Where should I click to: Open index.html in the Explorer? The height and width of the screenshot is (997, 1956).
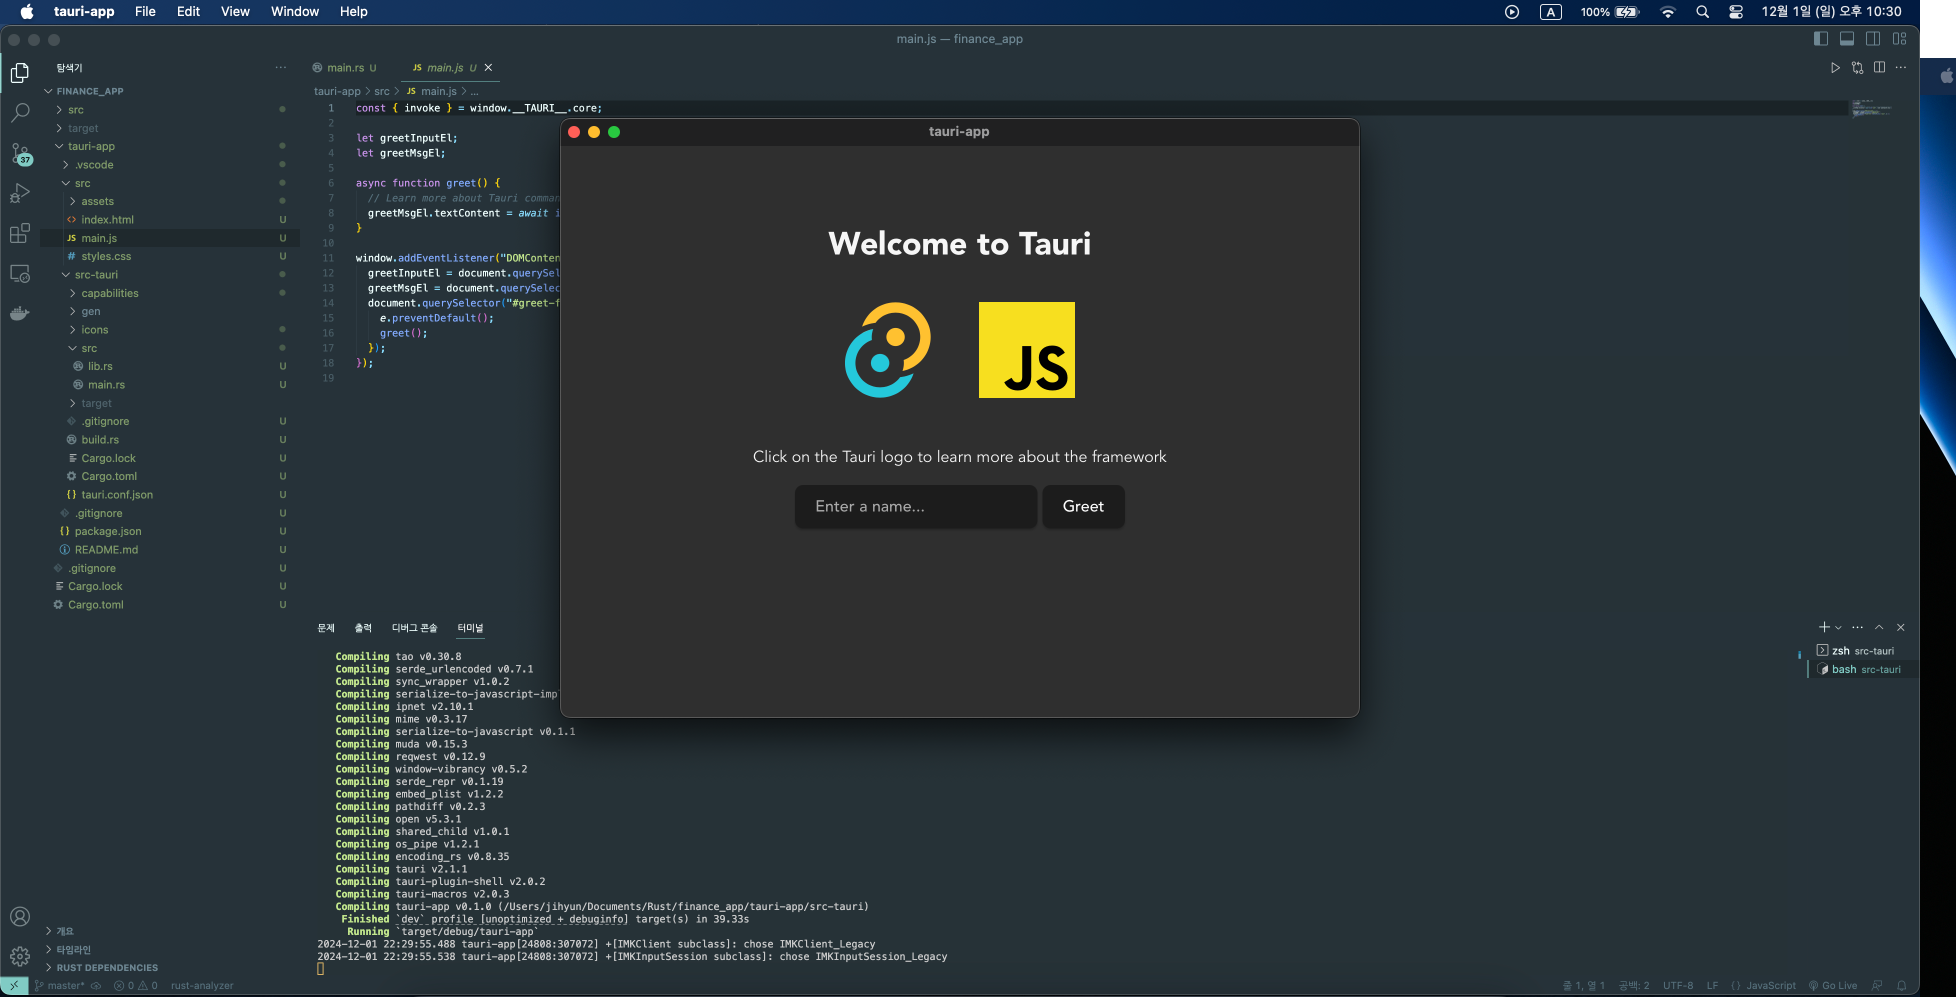107,220
